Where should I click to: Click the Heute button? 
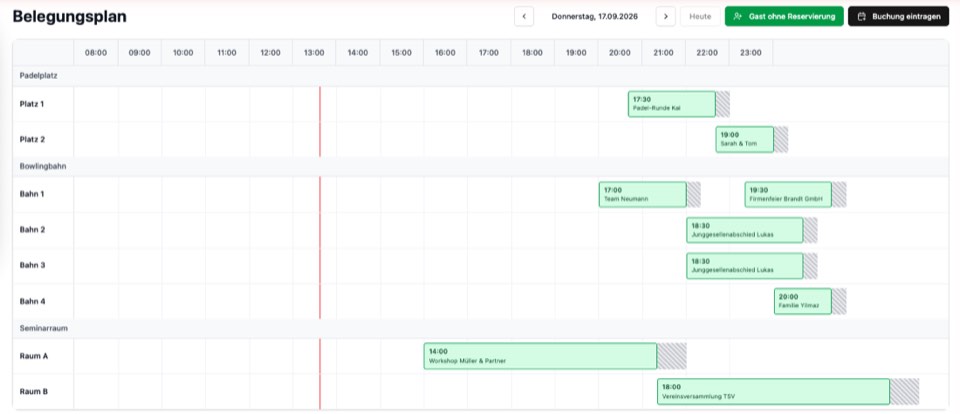click(x=700, y=17)
